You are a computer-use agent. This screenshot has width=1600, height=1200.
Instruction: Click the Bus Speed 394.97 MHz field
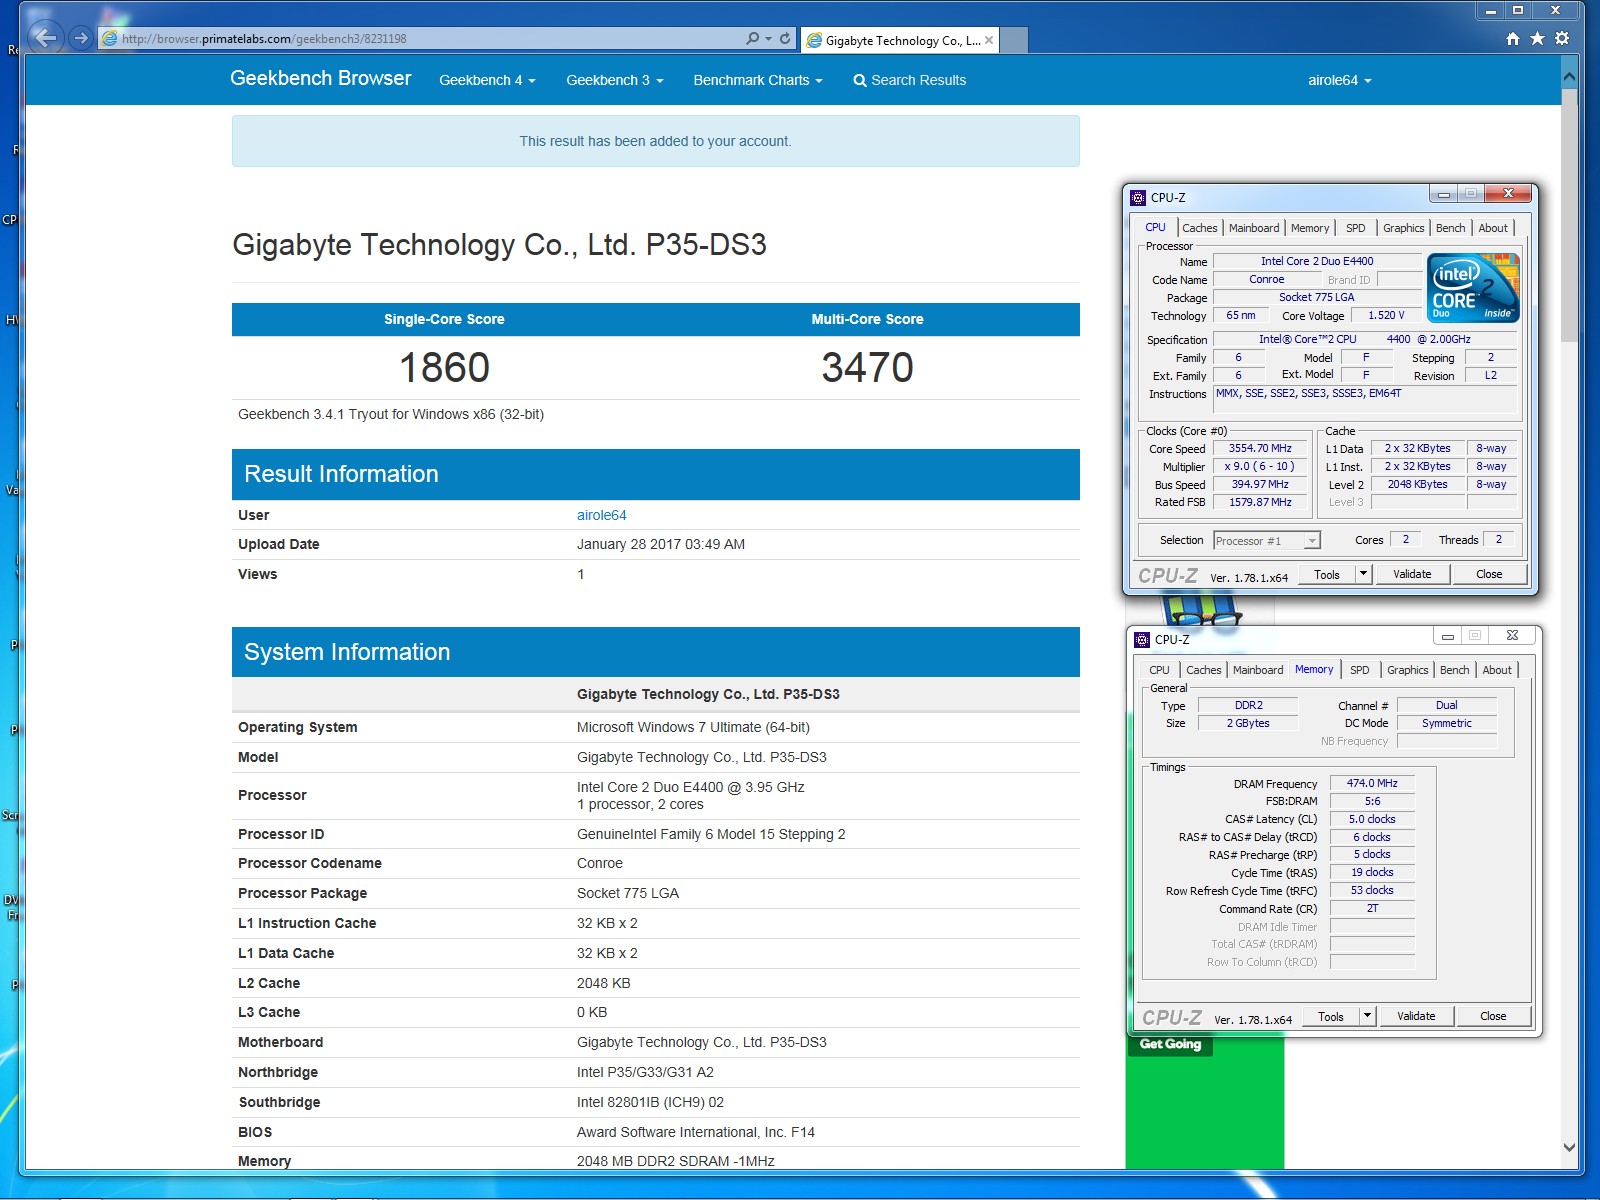(1260, 485)
